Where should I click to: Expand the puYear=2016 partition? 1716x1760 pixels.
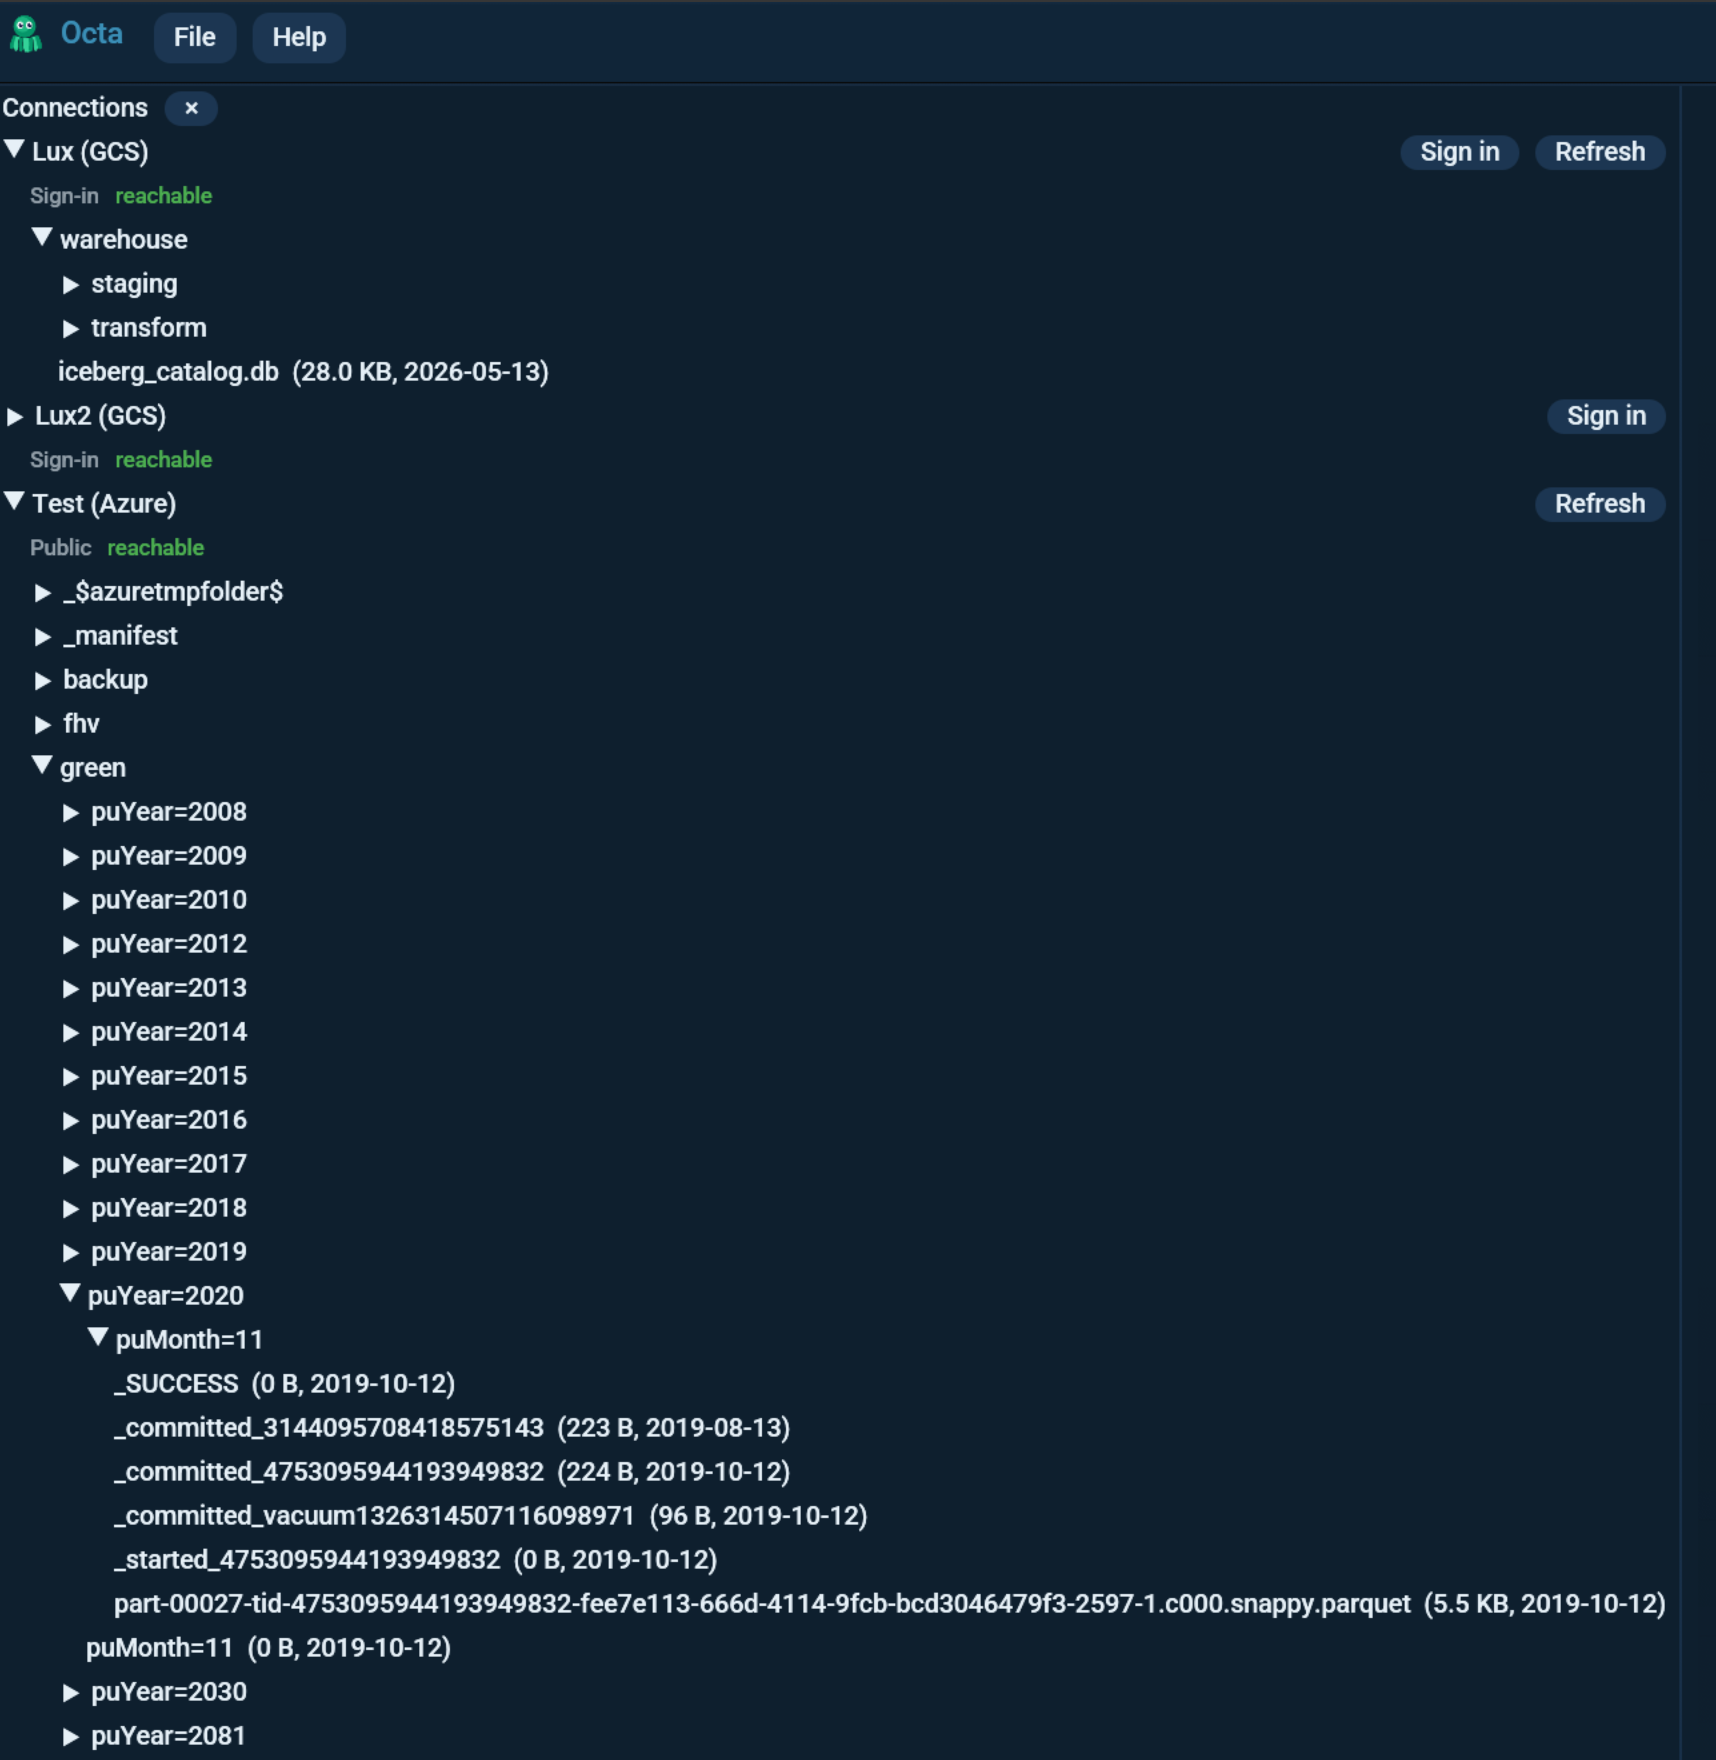pos(71,1120)
